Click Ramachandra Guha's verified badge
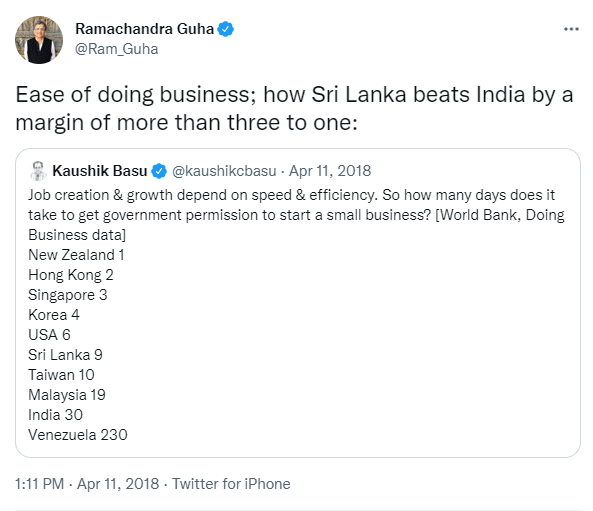This screenshot has width=593, height=511. (225, 29)
